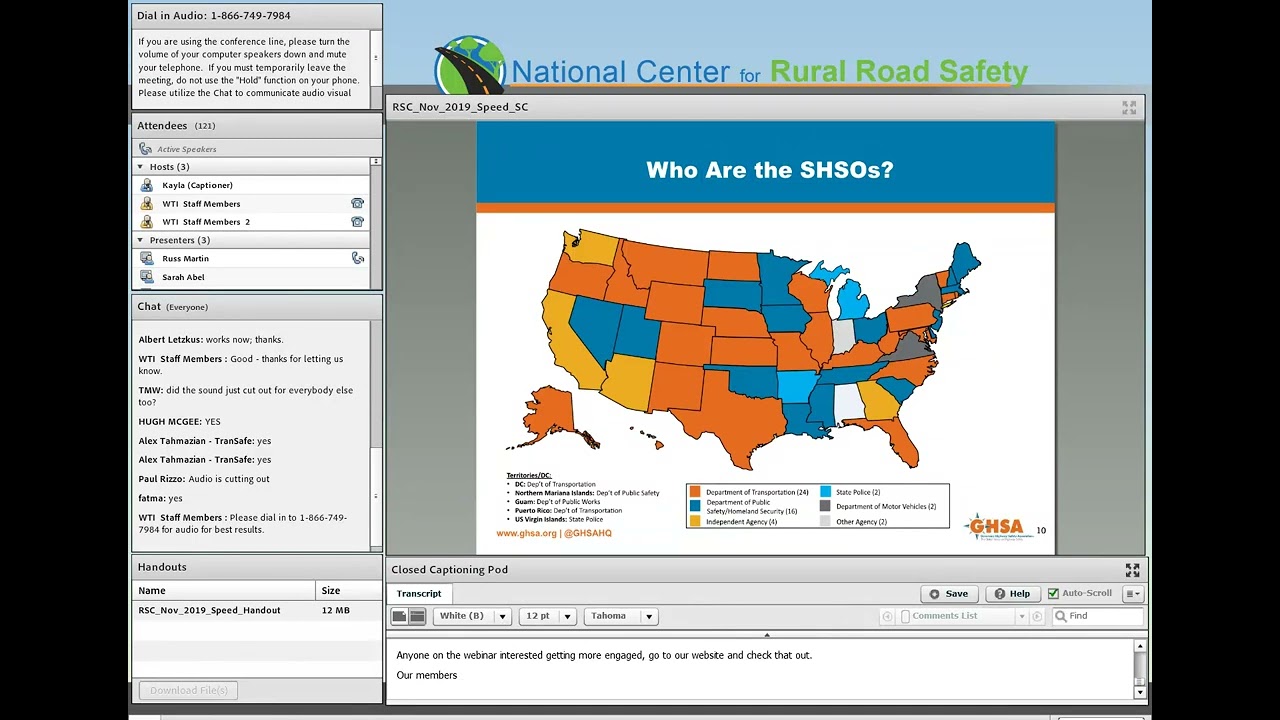Click HUGH MCGEE: YES chat message
Viewport: 1280px width, 720px height.
(180, 422)
